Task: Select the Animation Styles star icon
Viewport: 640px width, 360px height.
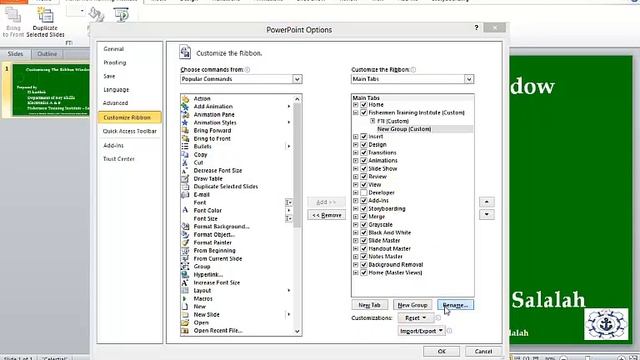Action: (185, 122)
